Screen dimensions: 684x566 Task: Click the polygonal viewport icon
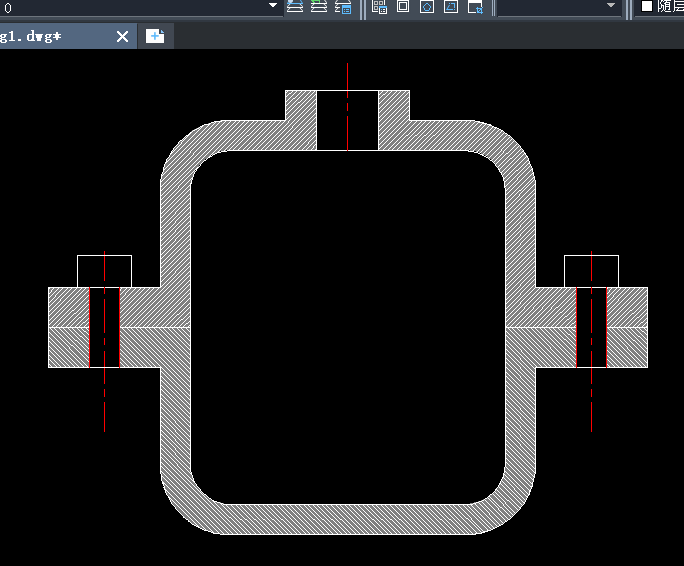[427, 7]
